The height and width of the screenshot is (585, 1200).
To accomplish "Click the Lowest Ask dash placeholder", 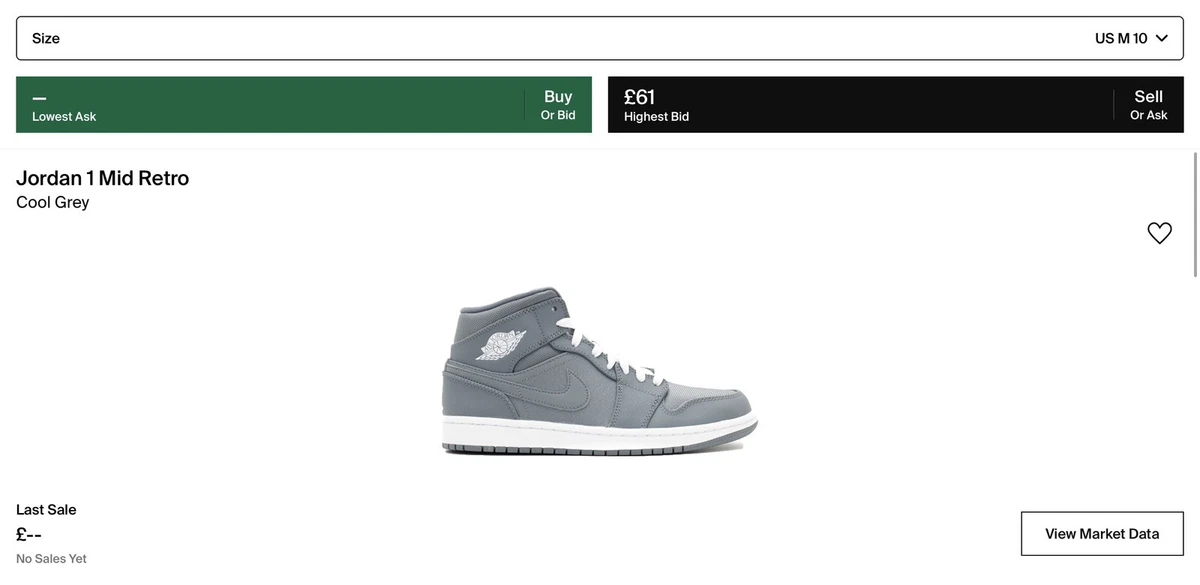I will pyautogui.click(x=39, y=99).
